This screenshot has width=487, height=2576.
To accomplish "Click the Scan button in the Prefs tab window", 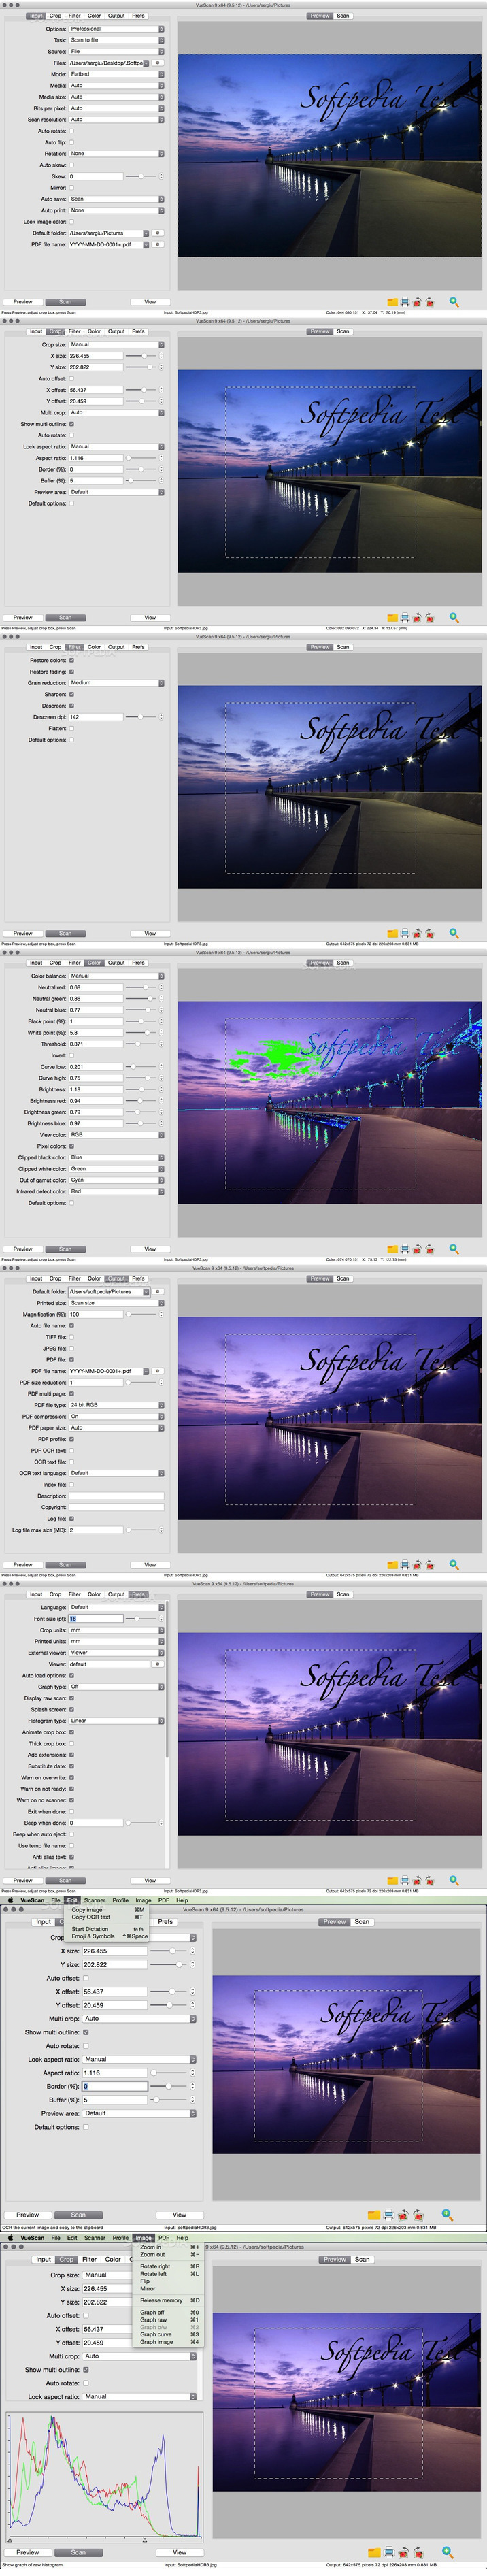I will click(65, 1880).
